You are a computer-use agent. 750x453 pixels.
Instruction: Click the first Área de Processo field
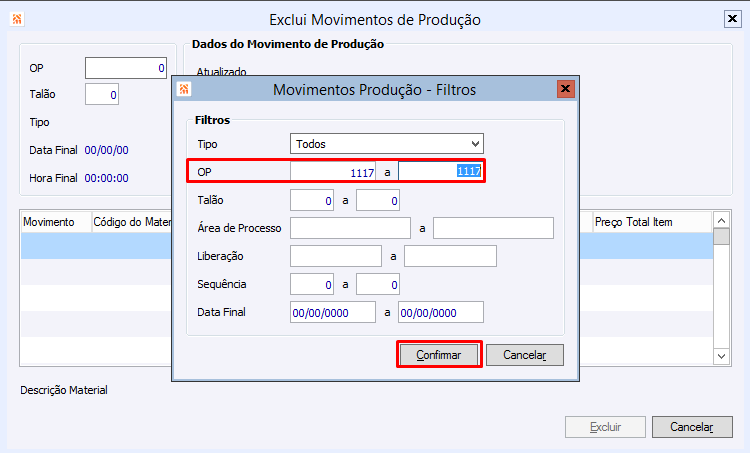tap(350, 228)
